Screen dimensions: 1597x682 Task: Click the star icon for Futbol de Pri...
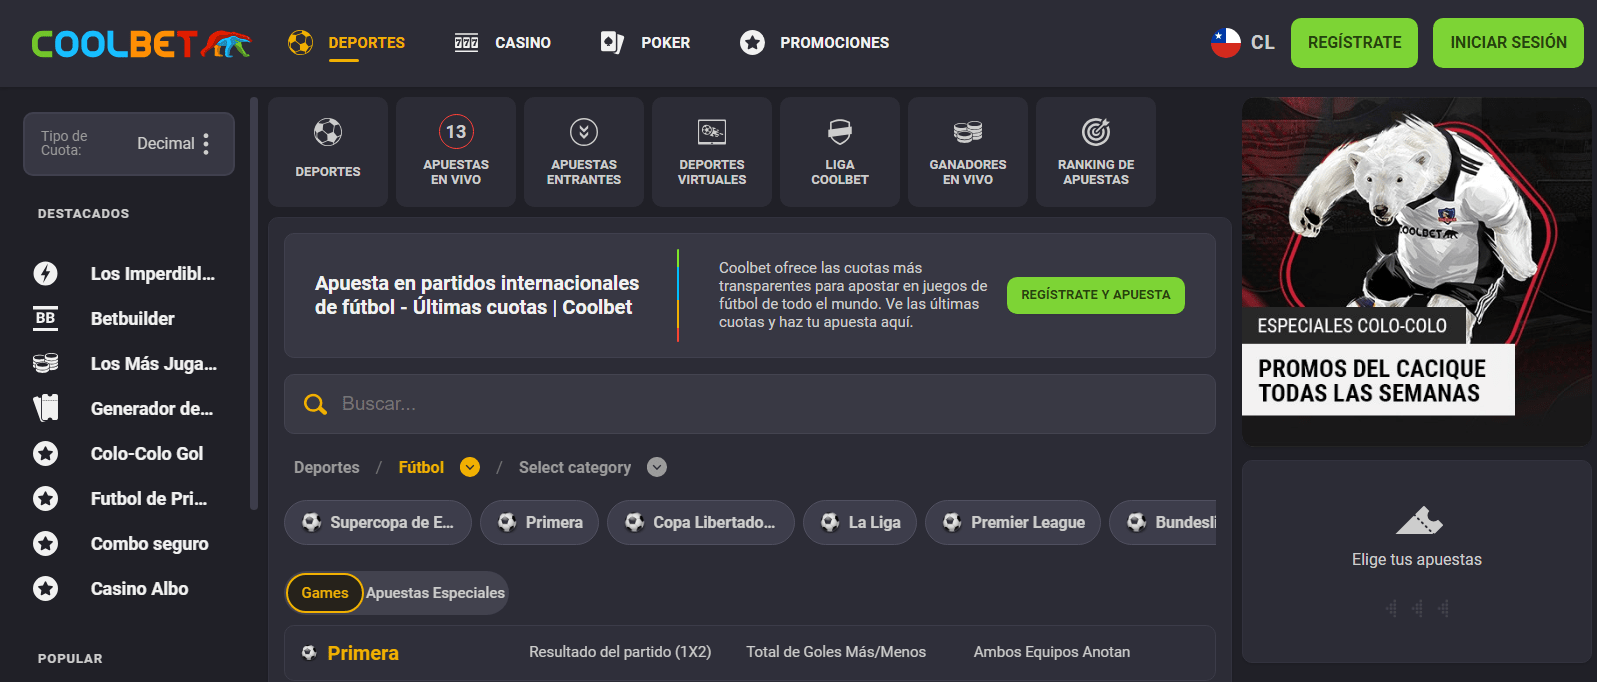point(46,498)
